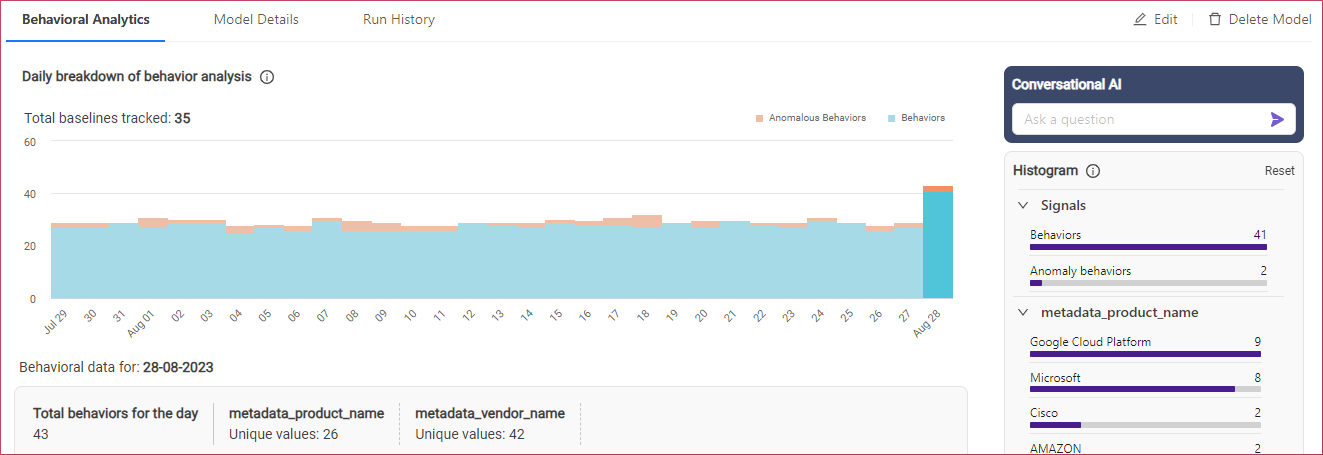This screenshot has width=1323, height=455.
Task: Select the Behaviors signal row
Action: (x=1145, y=239)
